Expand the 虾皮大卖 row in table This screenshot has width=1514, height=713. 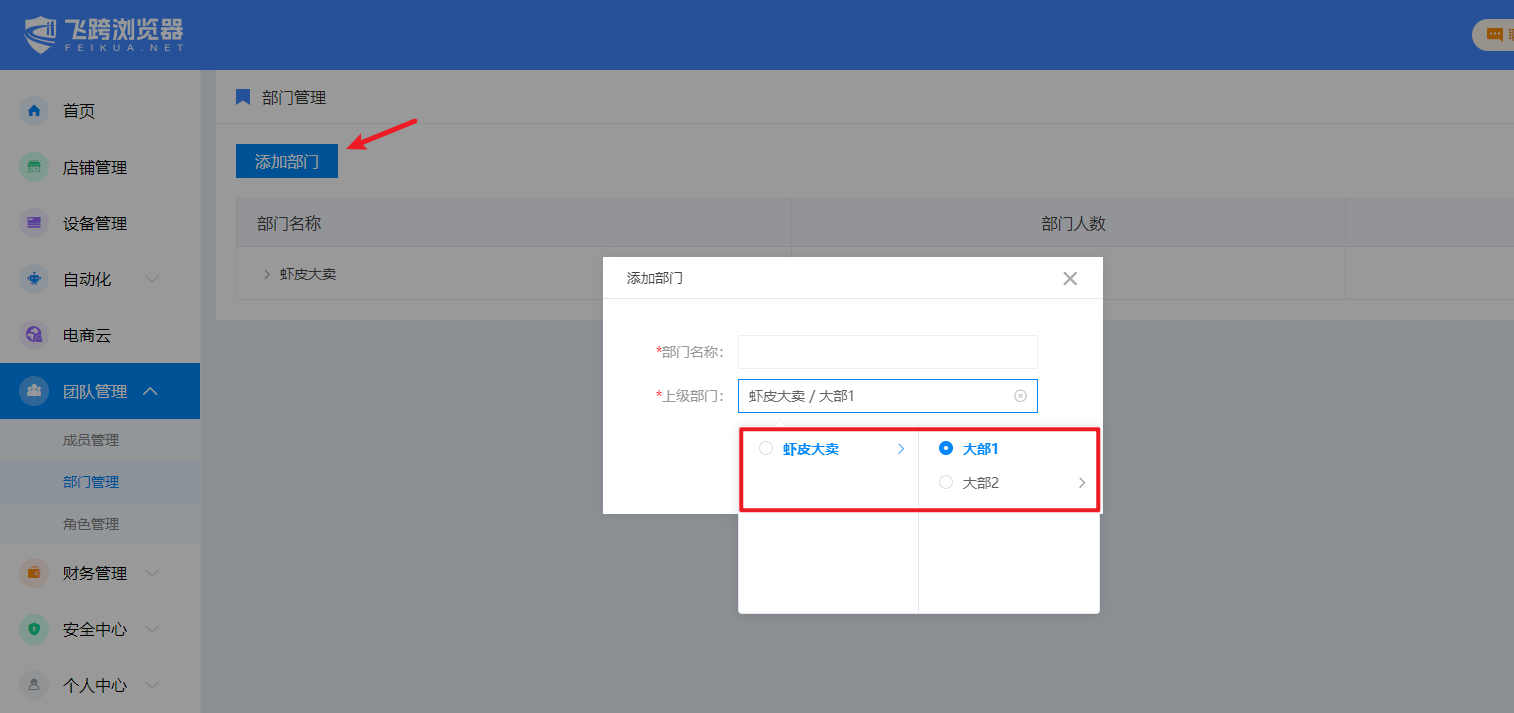click(x=267, y=274)
